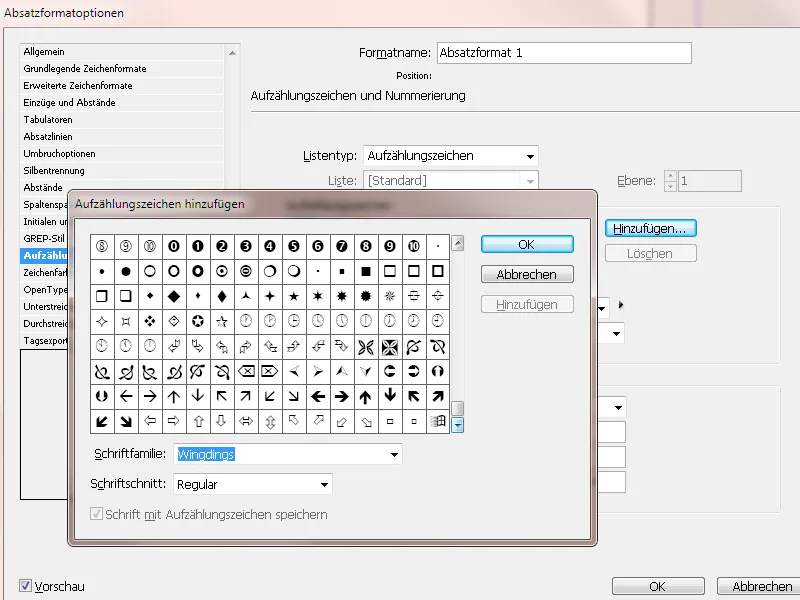Pick the black circled digit 5 glyph
This screenshot has height=600, width=800.
[294, 246]
